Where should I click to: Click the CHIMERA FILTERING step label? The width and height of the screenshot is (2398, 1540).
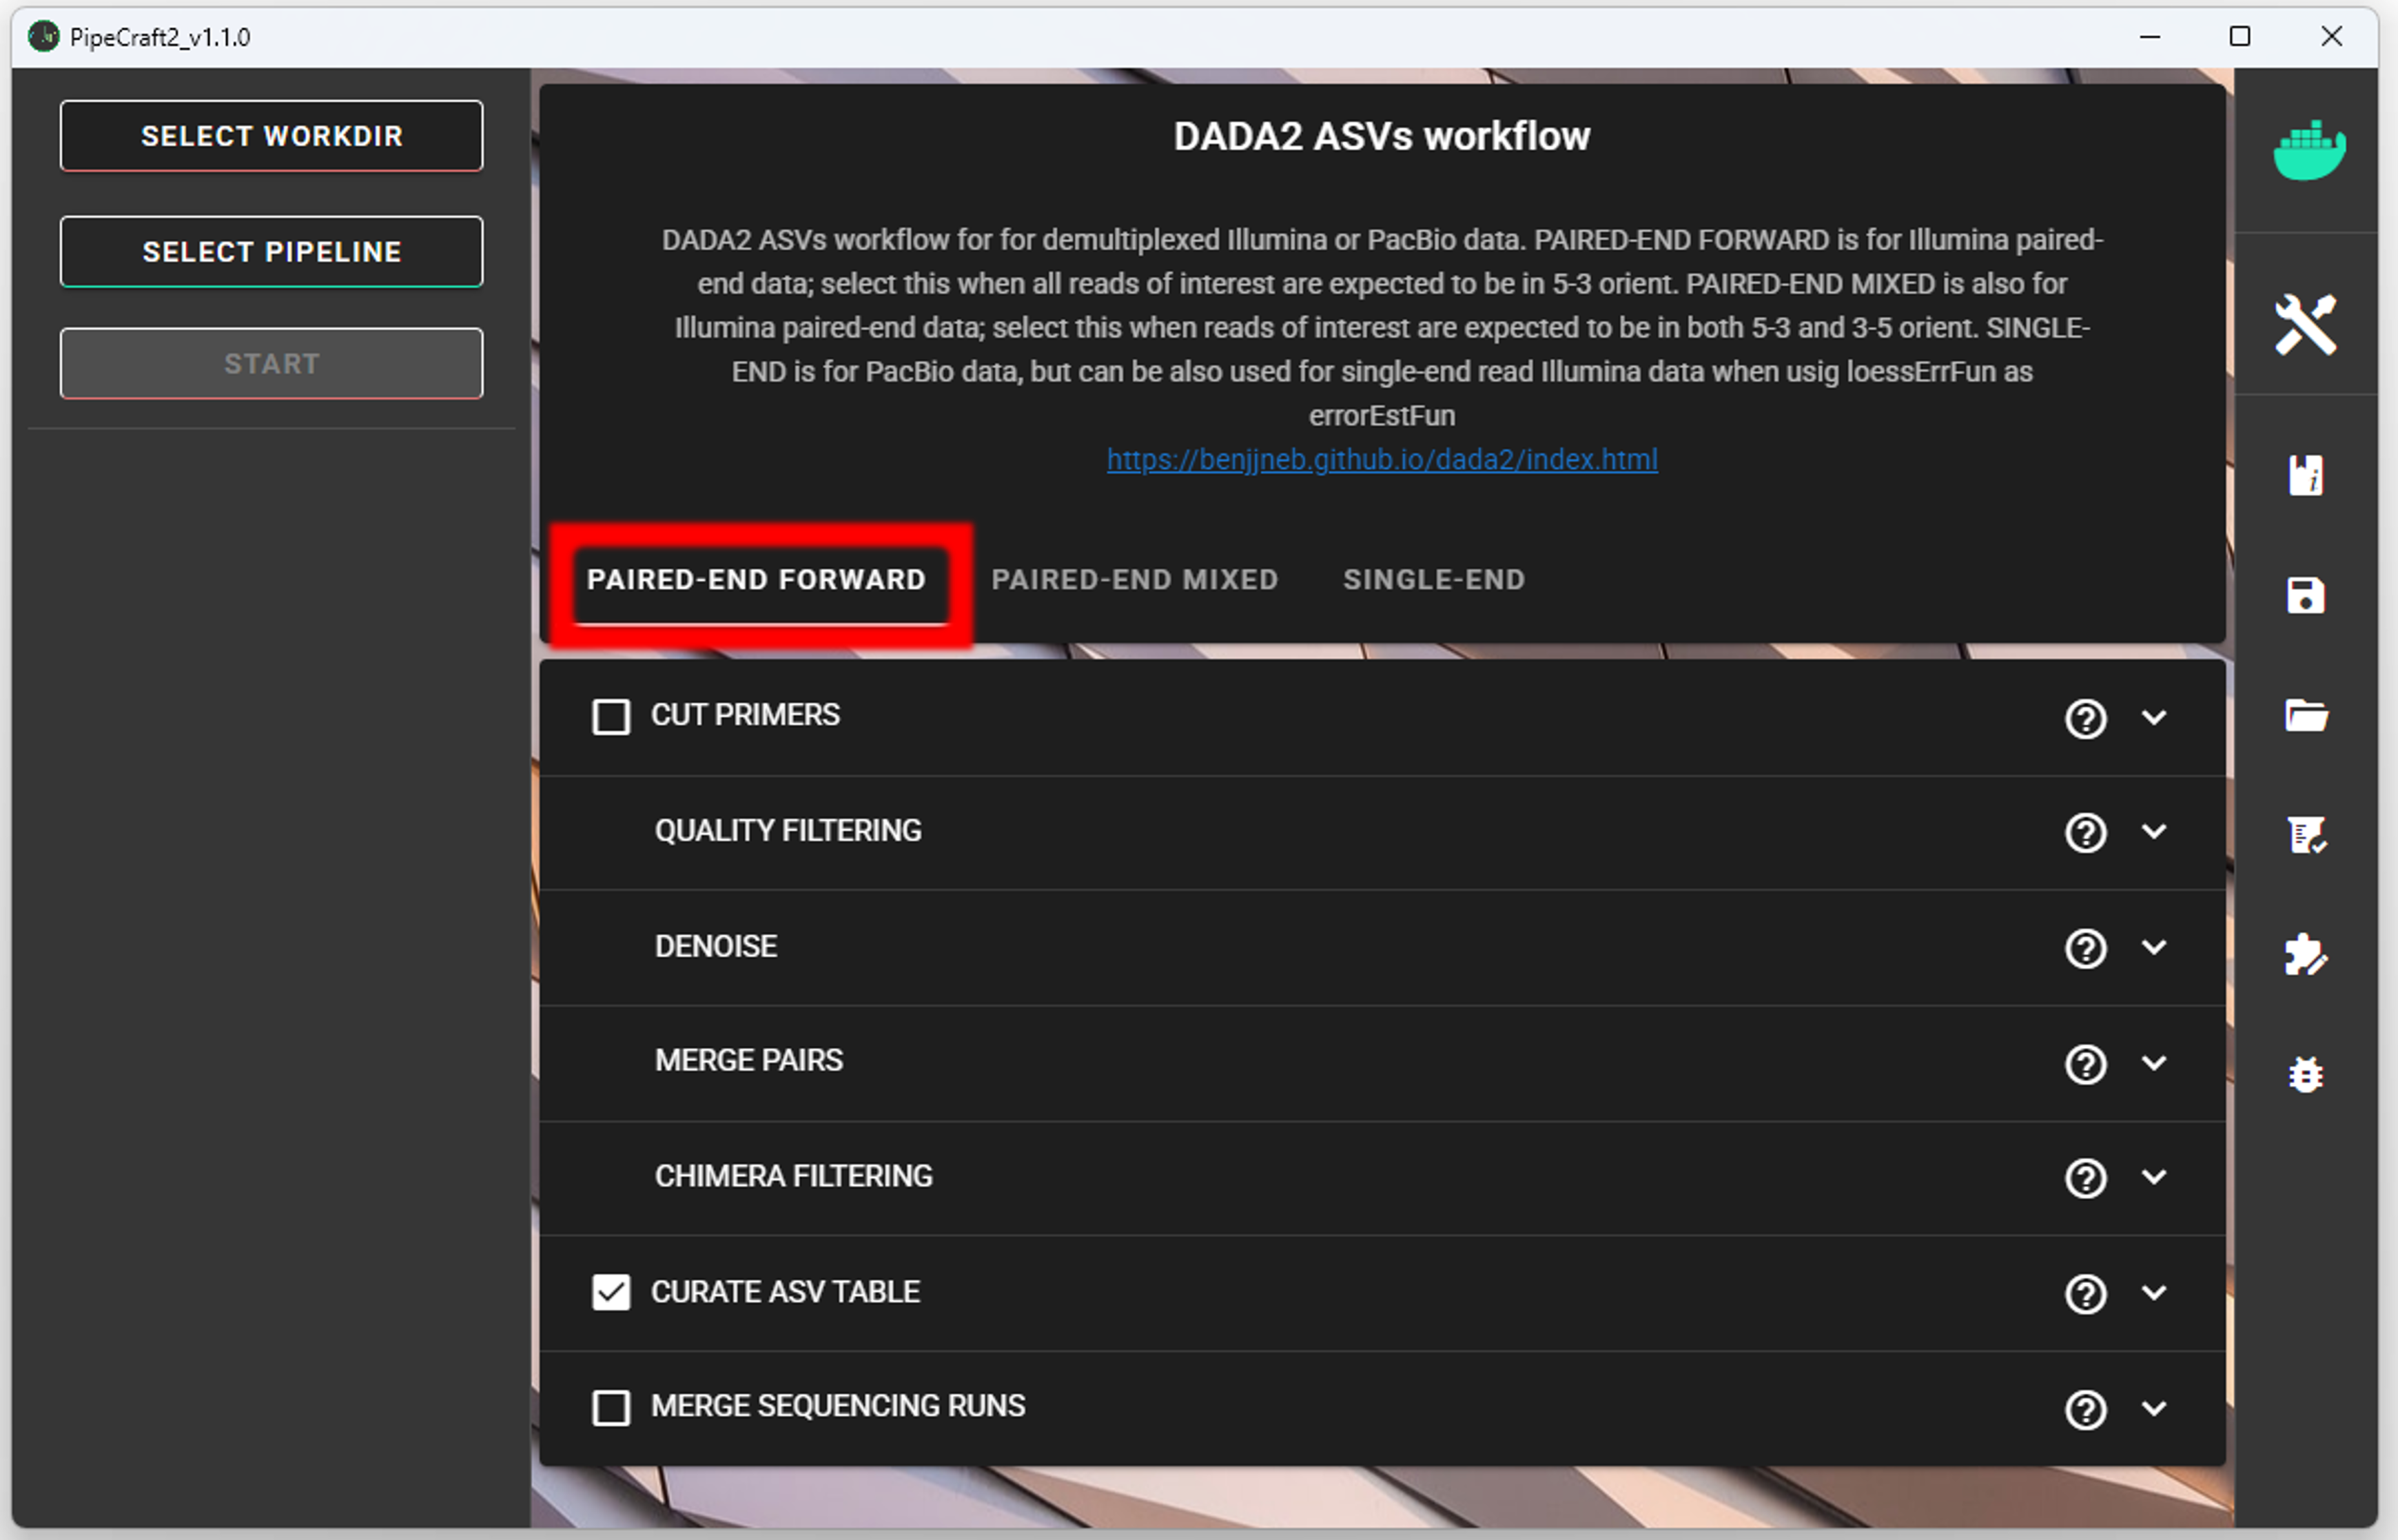[793, 1177]
